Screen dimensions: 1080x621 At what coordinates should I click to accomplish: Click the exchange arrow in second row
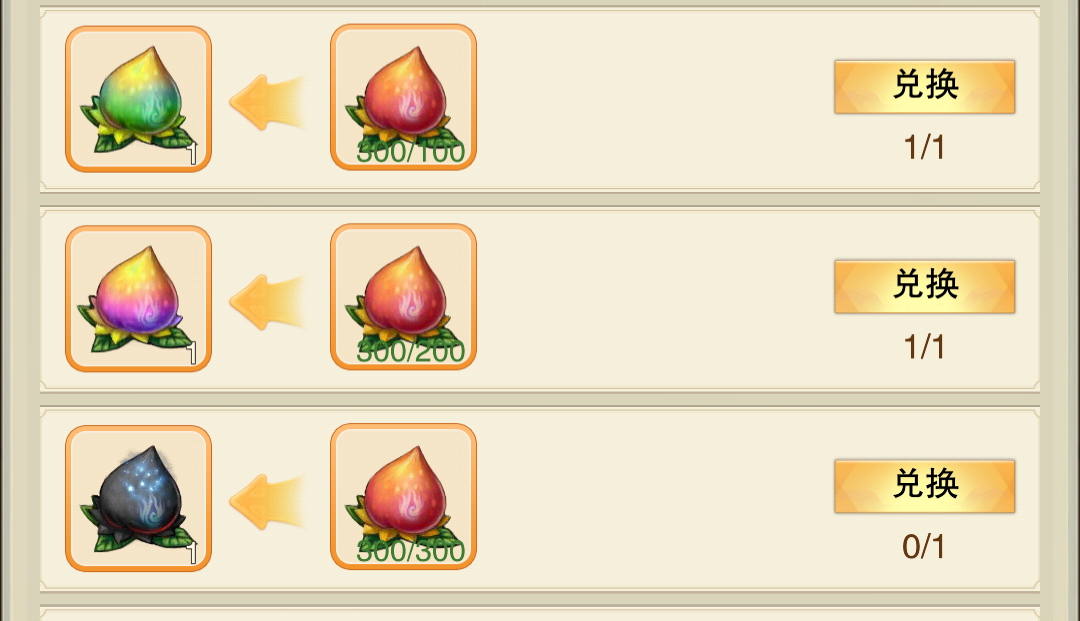coord(267,302)
